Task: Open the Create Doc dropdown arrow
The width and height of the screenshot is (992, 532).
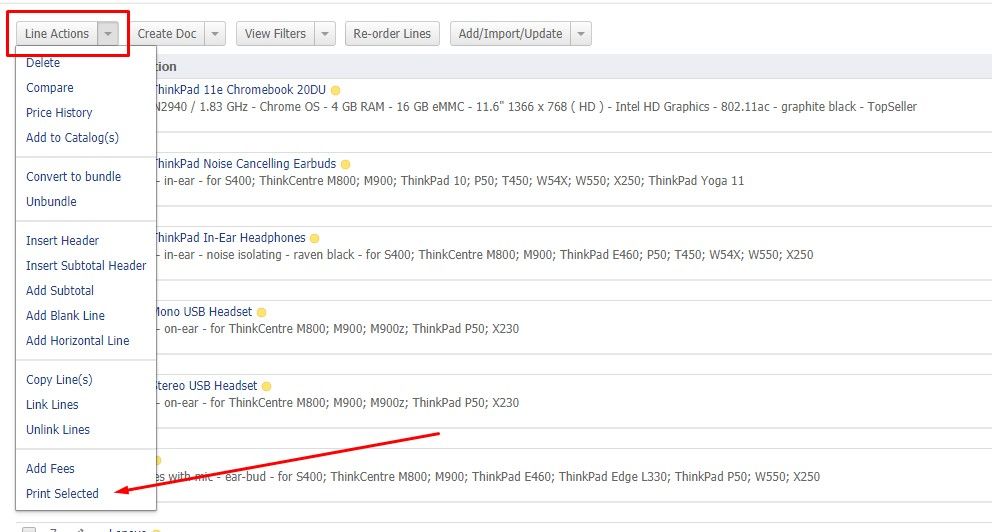Action: [x=215, y=34]
